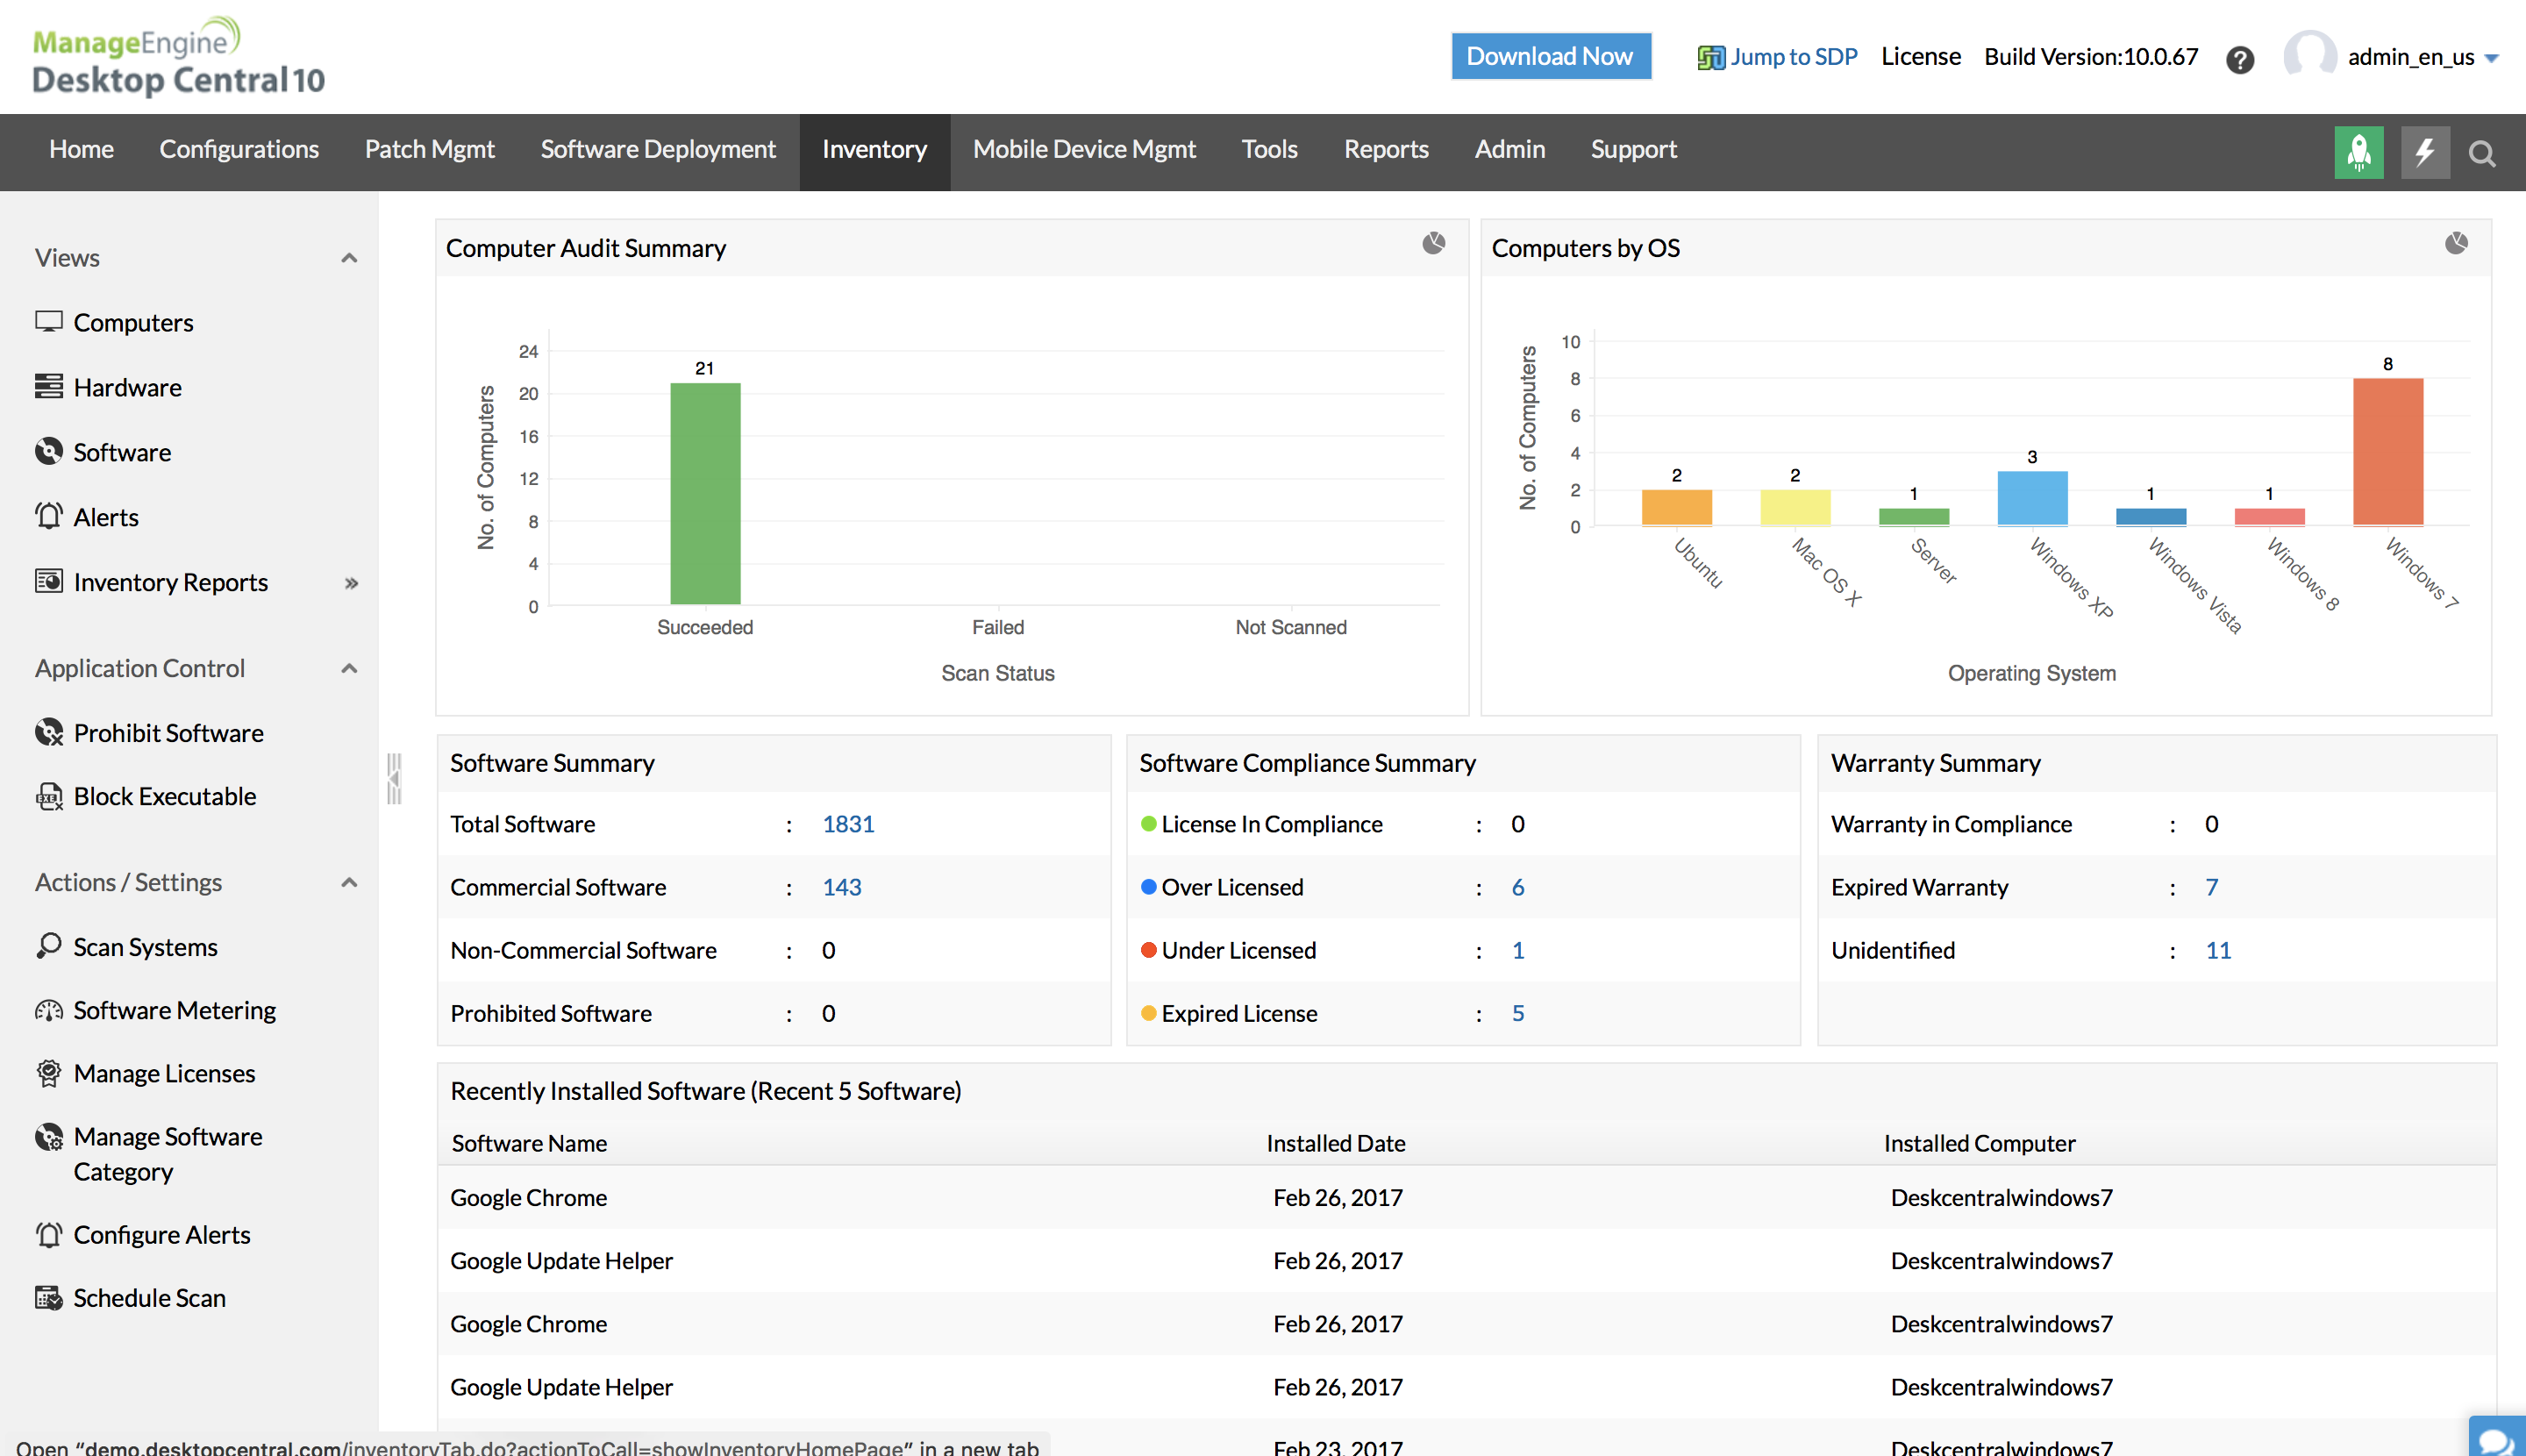Open Prohibit Software in sidebar
The width and height of the screenshot is (2526, 1456).
pyautogui.click(x=168, y=732)
